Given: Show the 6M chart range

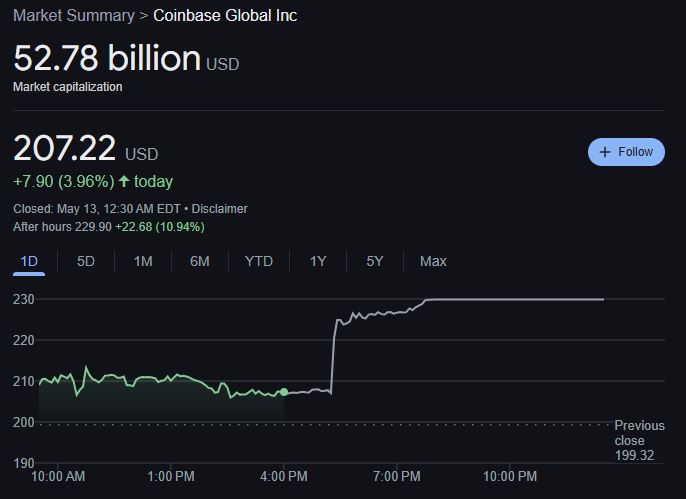Looking at the screenshot, I should [200, 261].
